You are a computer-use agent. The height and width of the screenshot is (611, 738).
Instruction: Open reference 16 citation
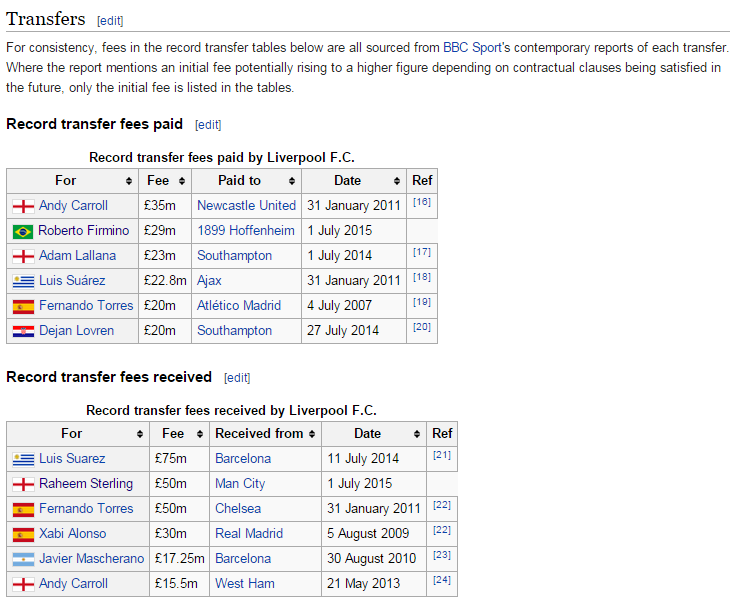(422, 202)
